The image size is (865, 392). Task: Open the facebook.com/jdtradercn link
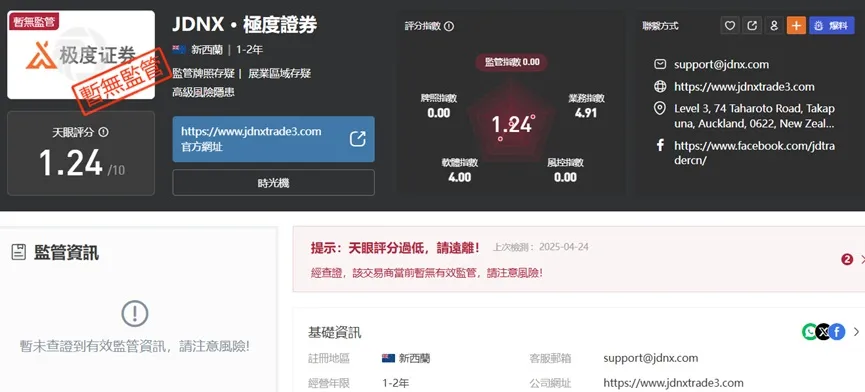click(x=754, y=153)
